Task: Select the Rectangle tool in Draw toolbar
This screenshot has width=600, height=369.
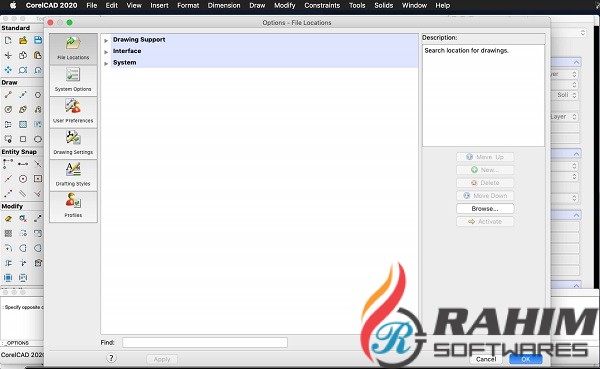Action: coord(23,139)
